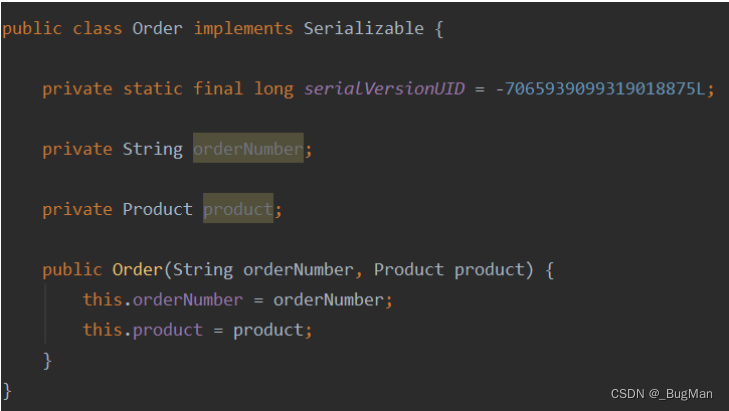Click this.orderNumber on the assignment line
This screenshot has height=411, width=729.
[x=162, y=300]
